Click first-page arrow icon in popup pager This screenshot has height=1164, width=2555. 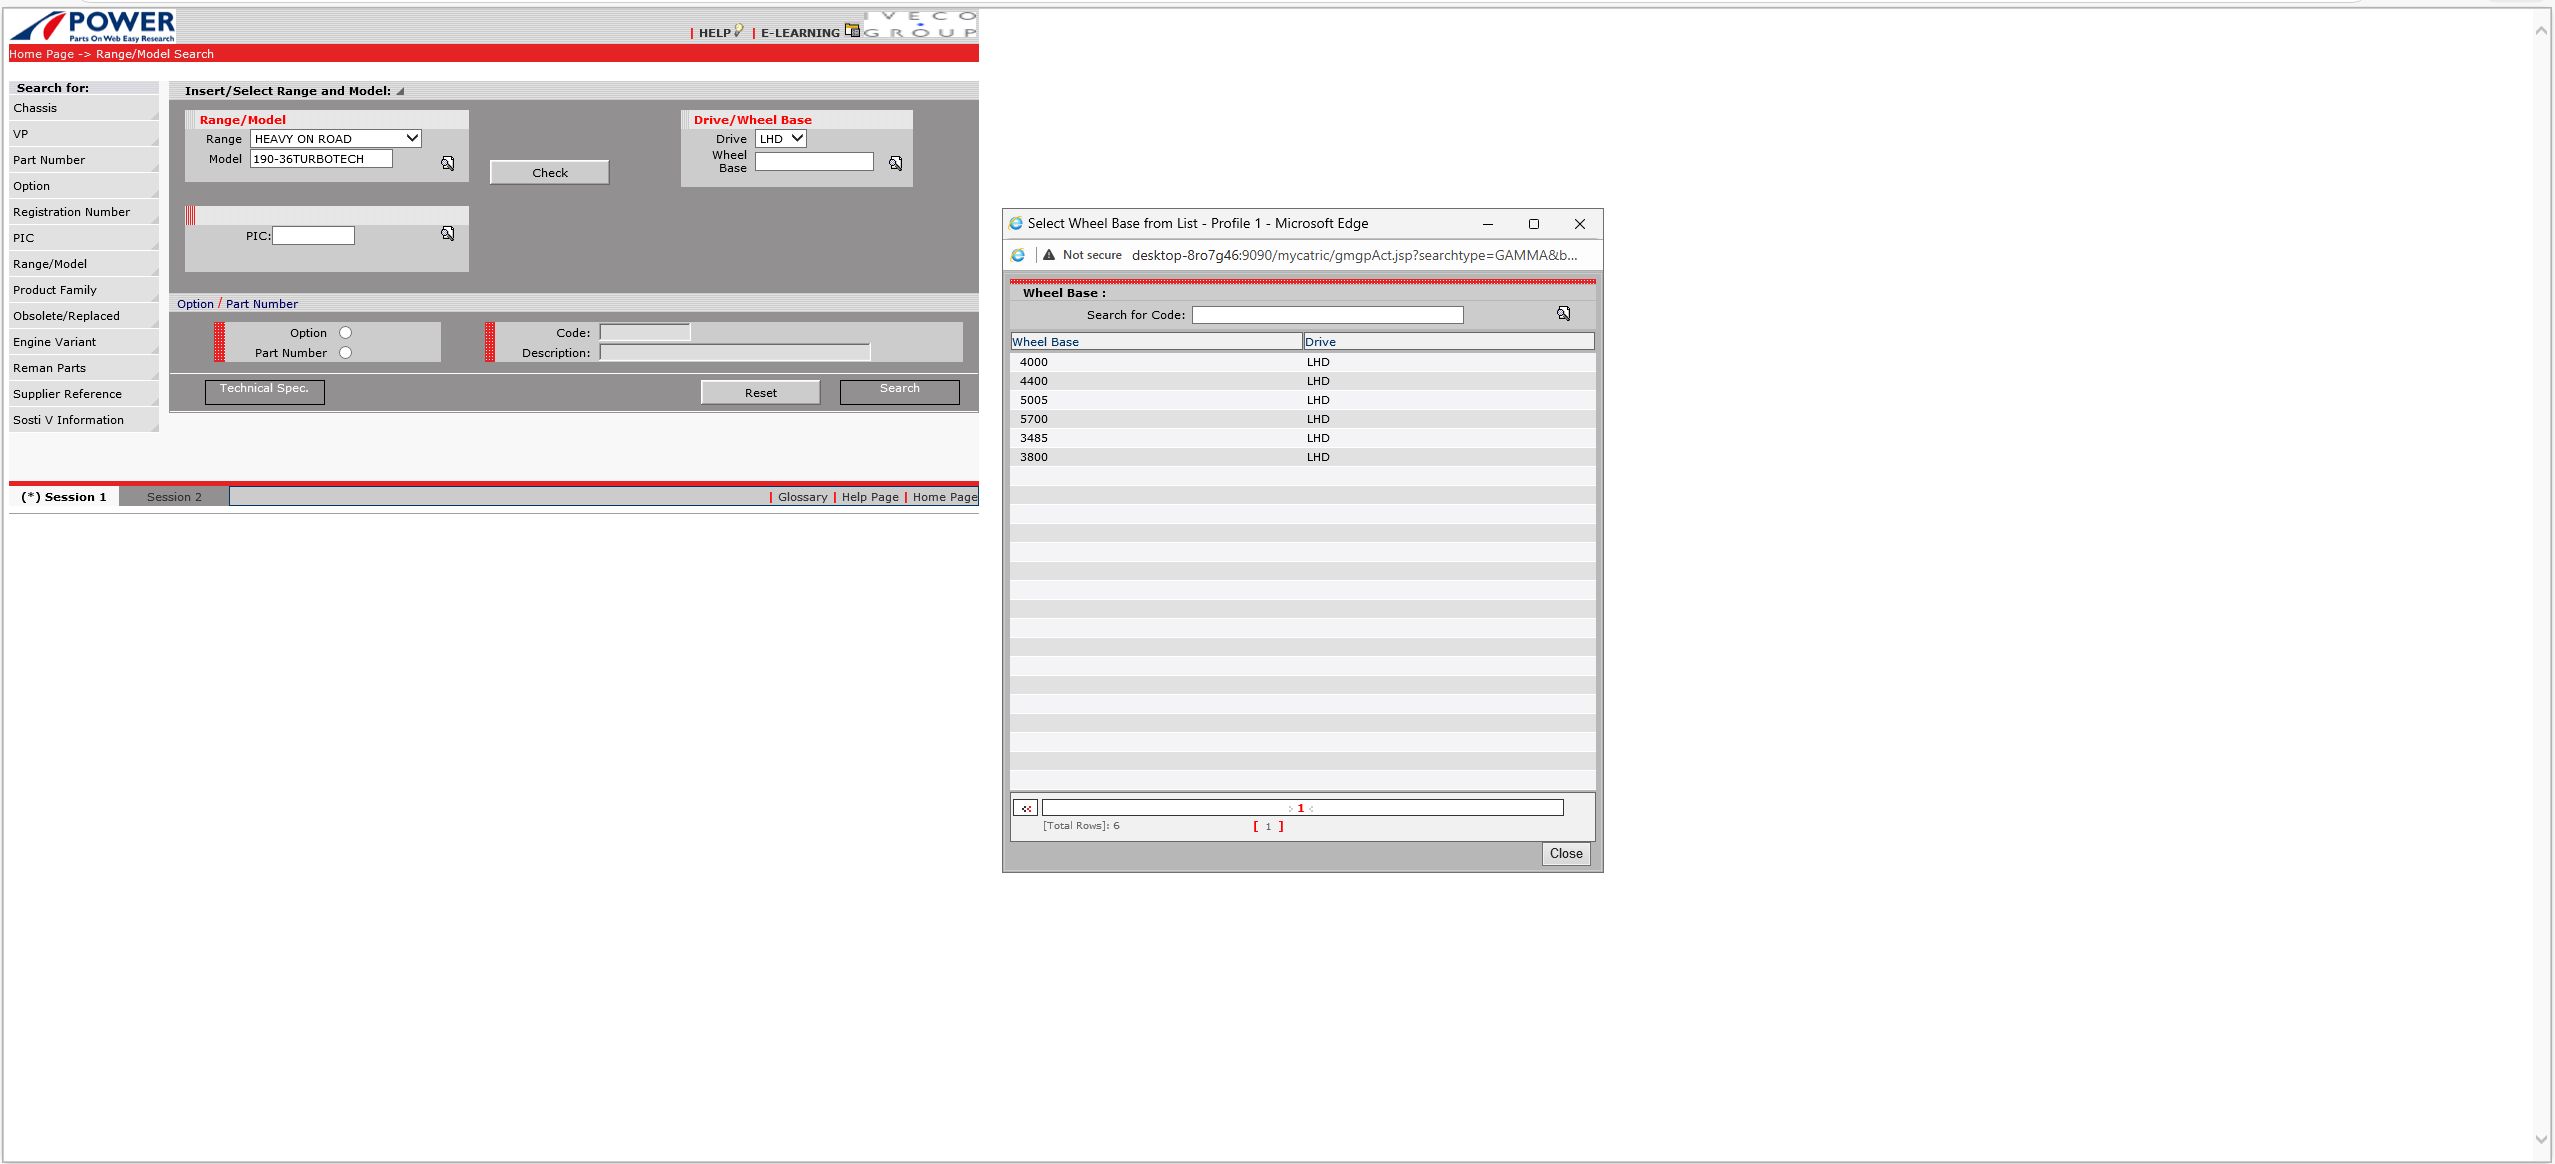click(x=1026, y=808)
